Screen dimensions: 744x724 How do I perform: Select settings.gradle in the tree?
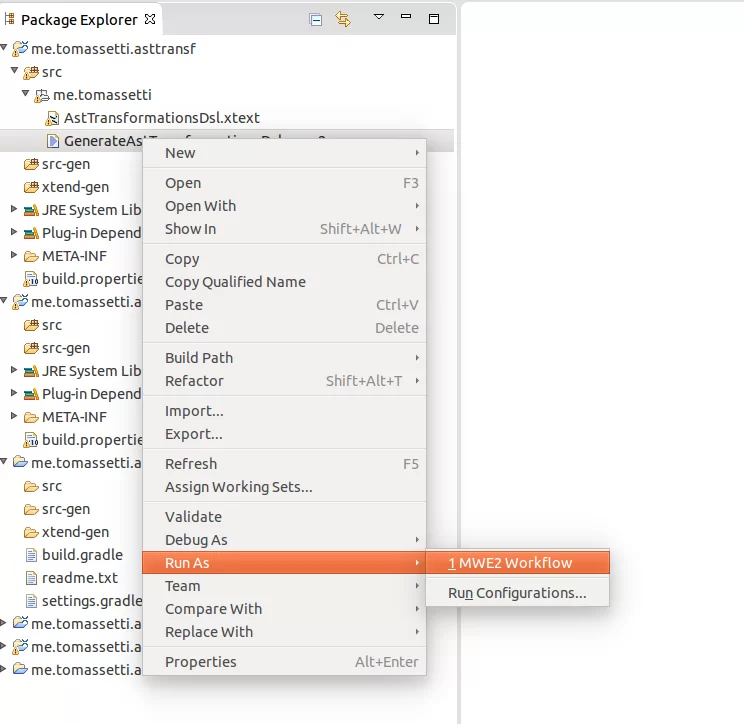coord(92,601)
